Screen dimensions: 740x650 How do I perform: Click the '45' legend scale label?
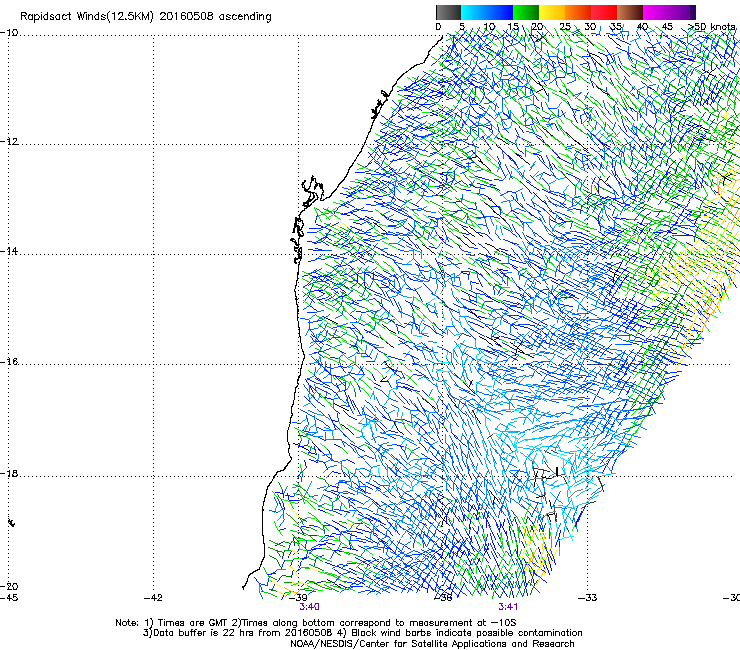click(x=667, y=27)
